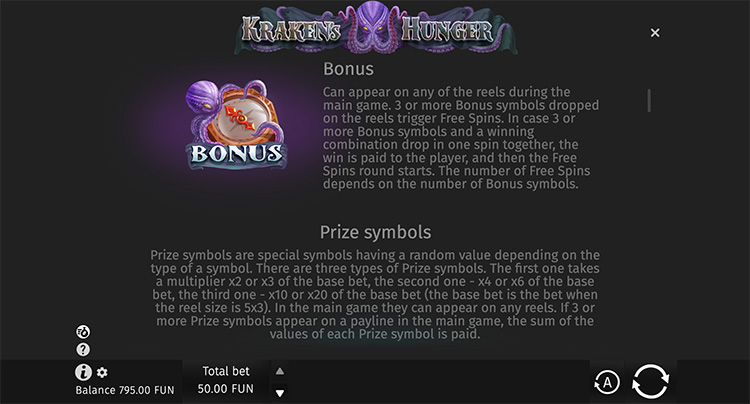The width and height of the screenshot is (750, 404).
Task: Click the Total bet 50.00 FUN field
Action: [226, 379]
